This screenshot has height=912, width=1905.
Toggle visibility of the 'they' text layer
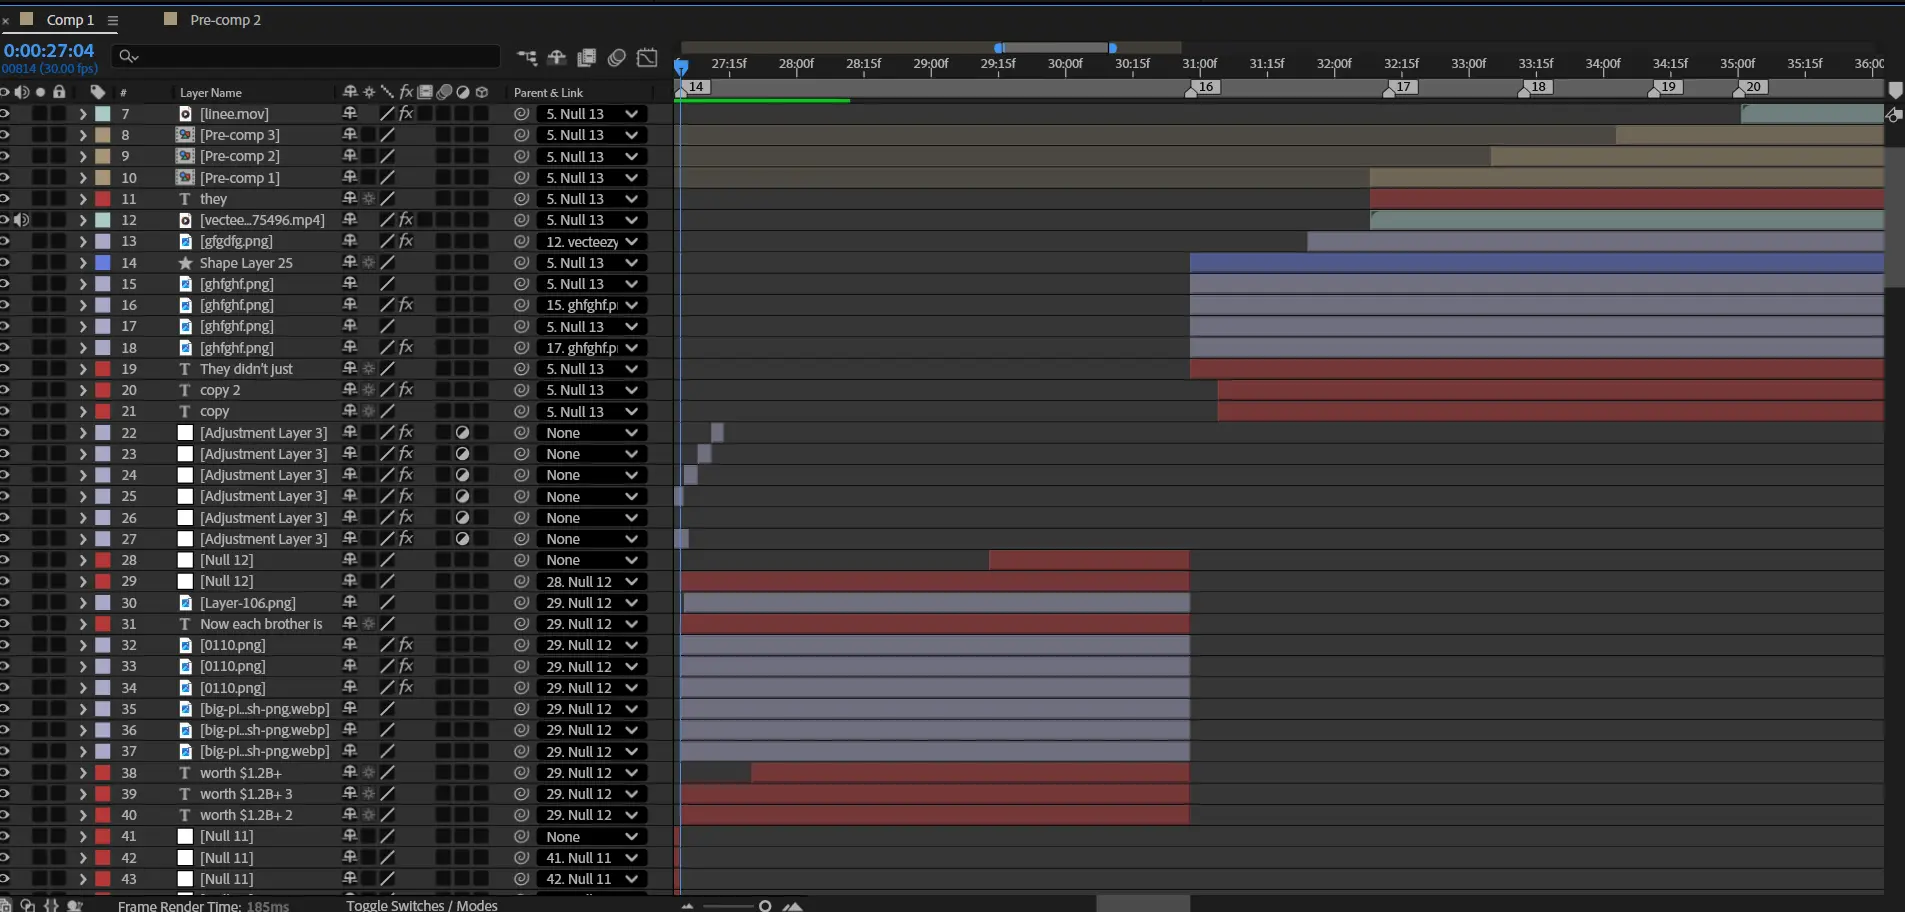point(5,199)
